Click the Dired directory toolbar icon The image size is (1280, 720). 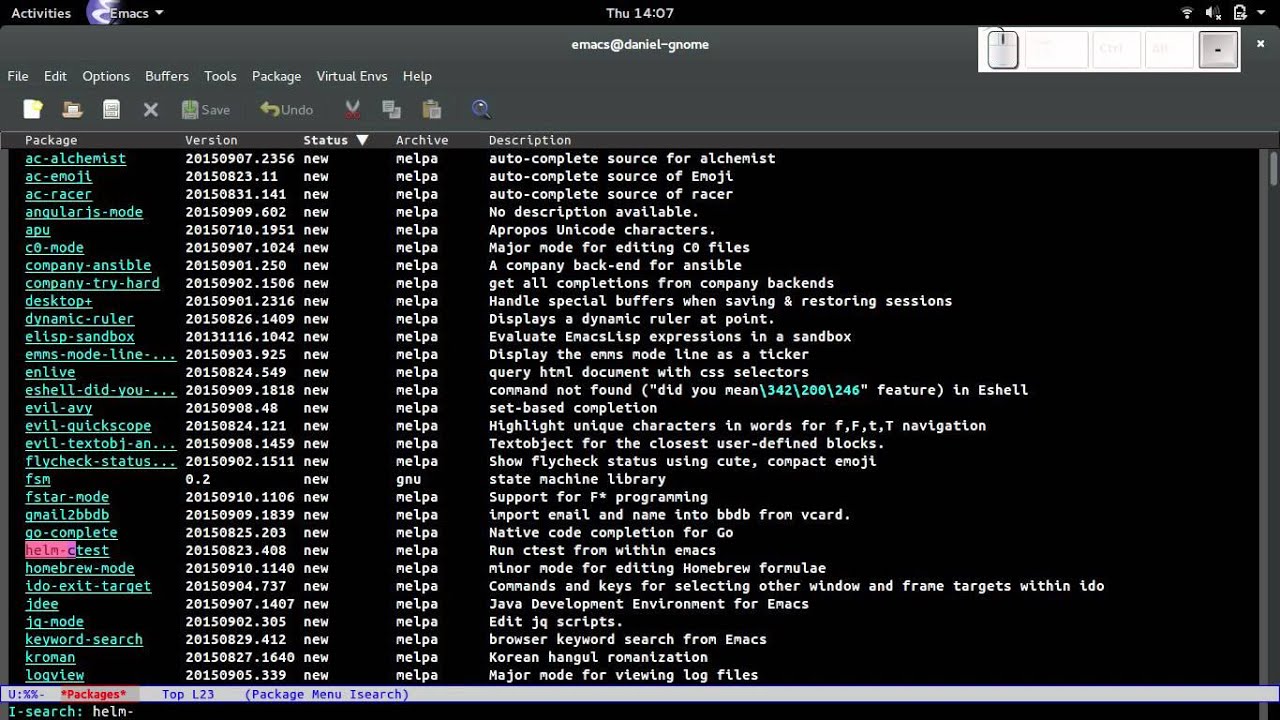[x=111, y=109]
